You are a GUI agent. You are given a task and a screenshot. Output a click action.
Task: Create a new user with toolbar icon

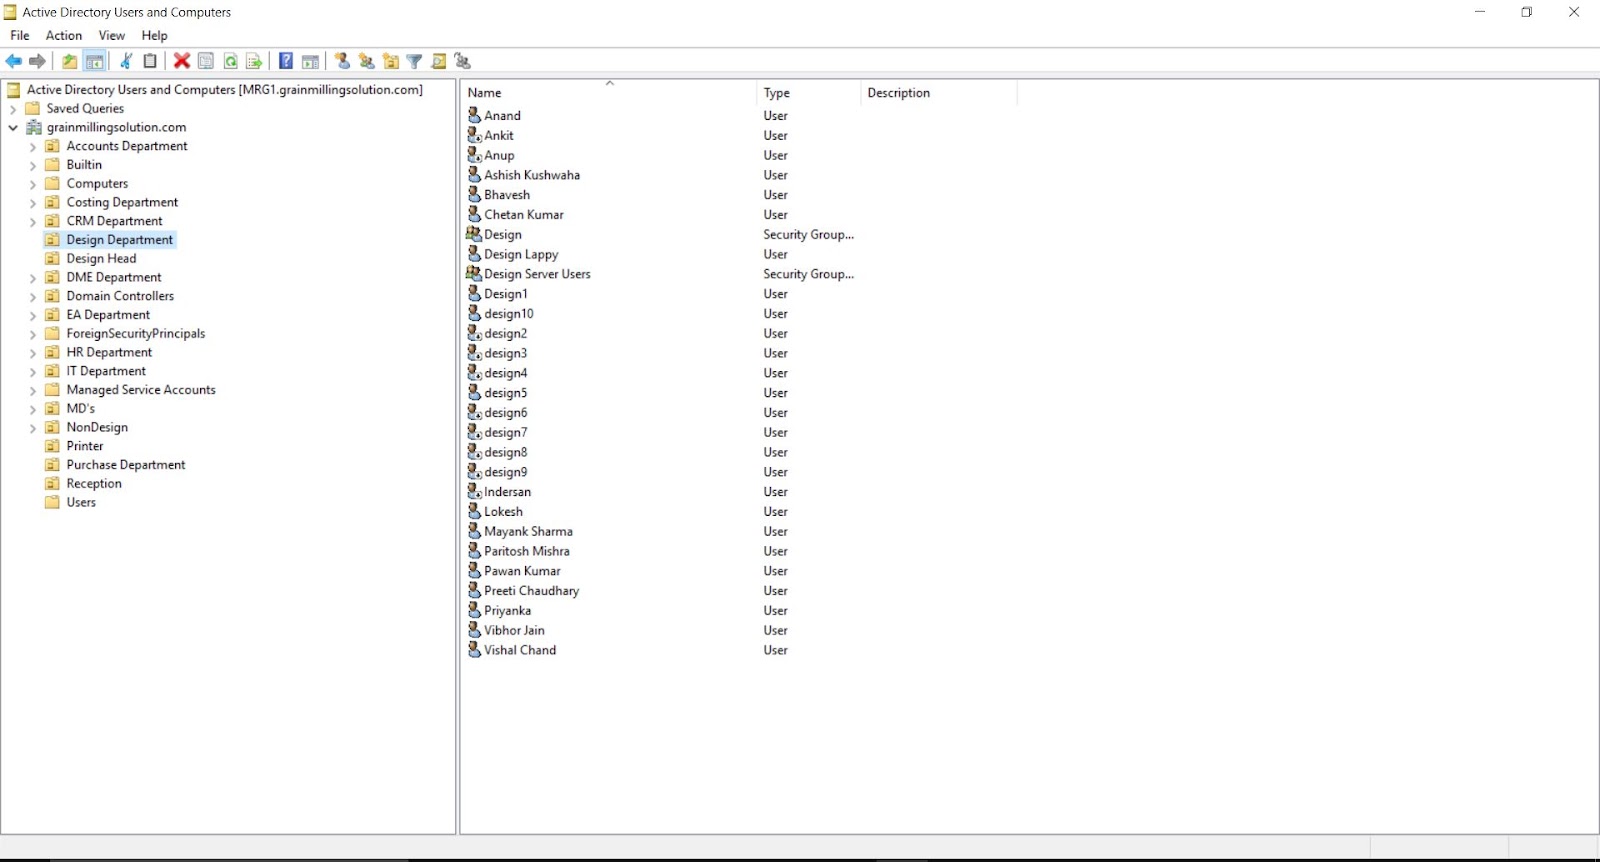pos(343,61)
